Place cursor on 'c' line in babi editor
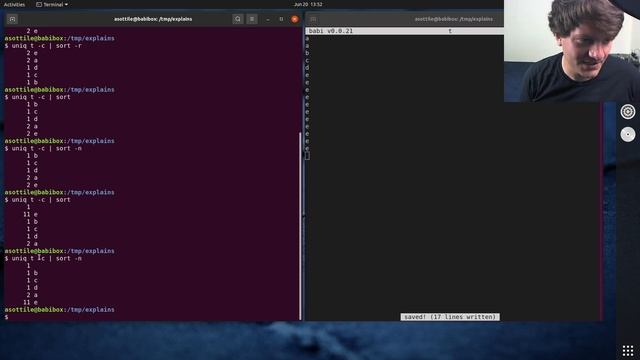Image resolution: width=640 pixels, height=360 pixels. tap(307, 60)
